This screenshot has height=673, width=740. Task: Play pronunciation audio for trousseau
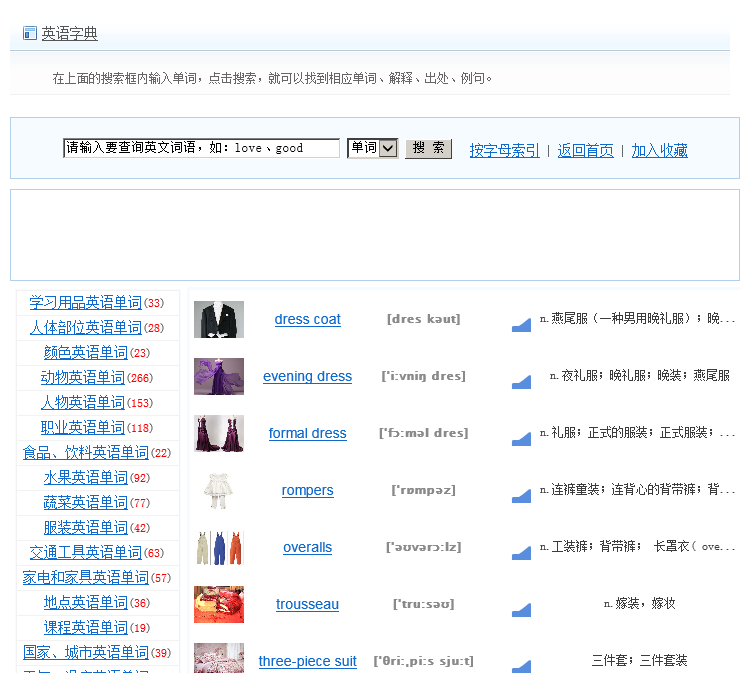[x=521, y=610]
